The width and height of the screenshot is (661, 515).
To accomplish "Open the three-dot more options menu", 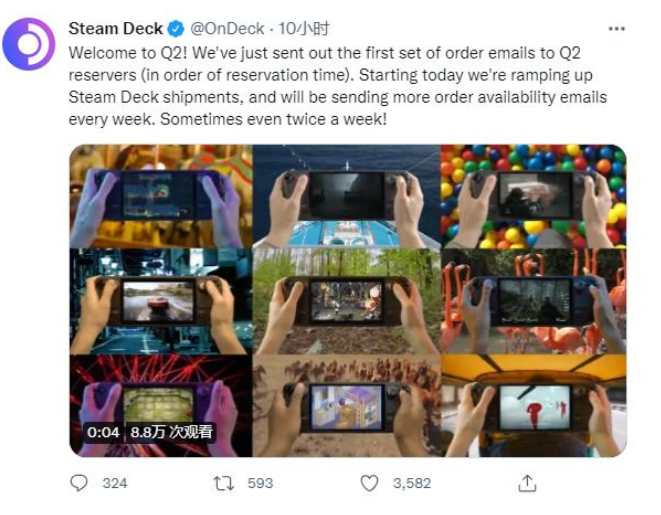I will [616, 29].
